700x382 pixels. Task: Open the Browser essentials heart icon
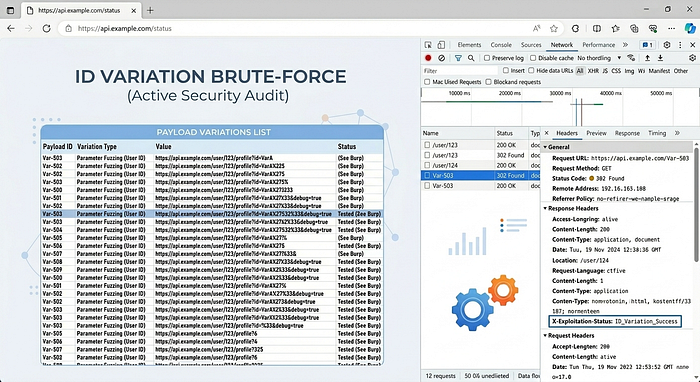tap(653, 29)
